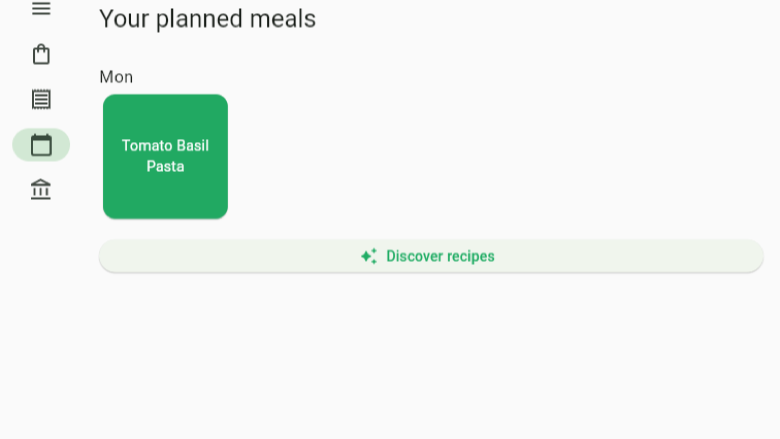Viewport: 780px width, 439px height.
Task: Click the word Pasta on the green card
Action: click(165, 166)
